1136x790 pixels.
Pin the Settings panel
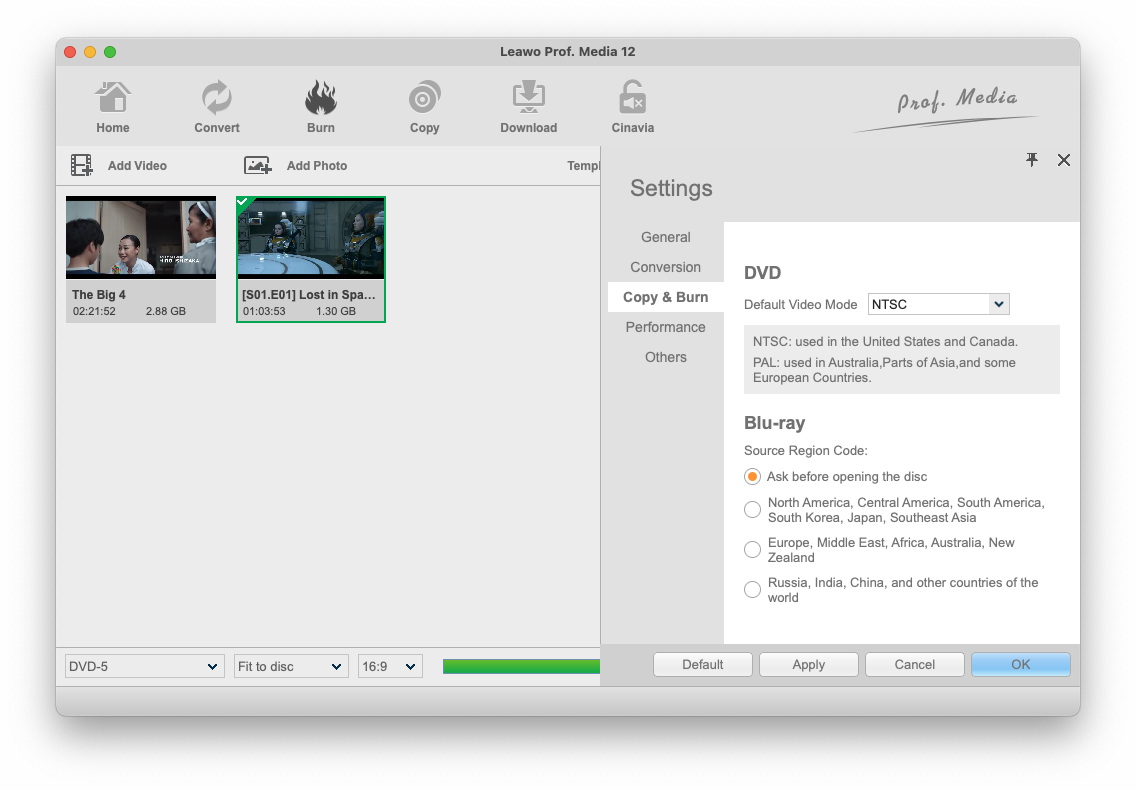[x=1032, y=160]
